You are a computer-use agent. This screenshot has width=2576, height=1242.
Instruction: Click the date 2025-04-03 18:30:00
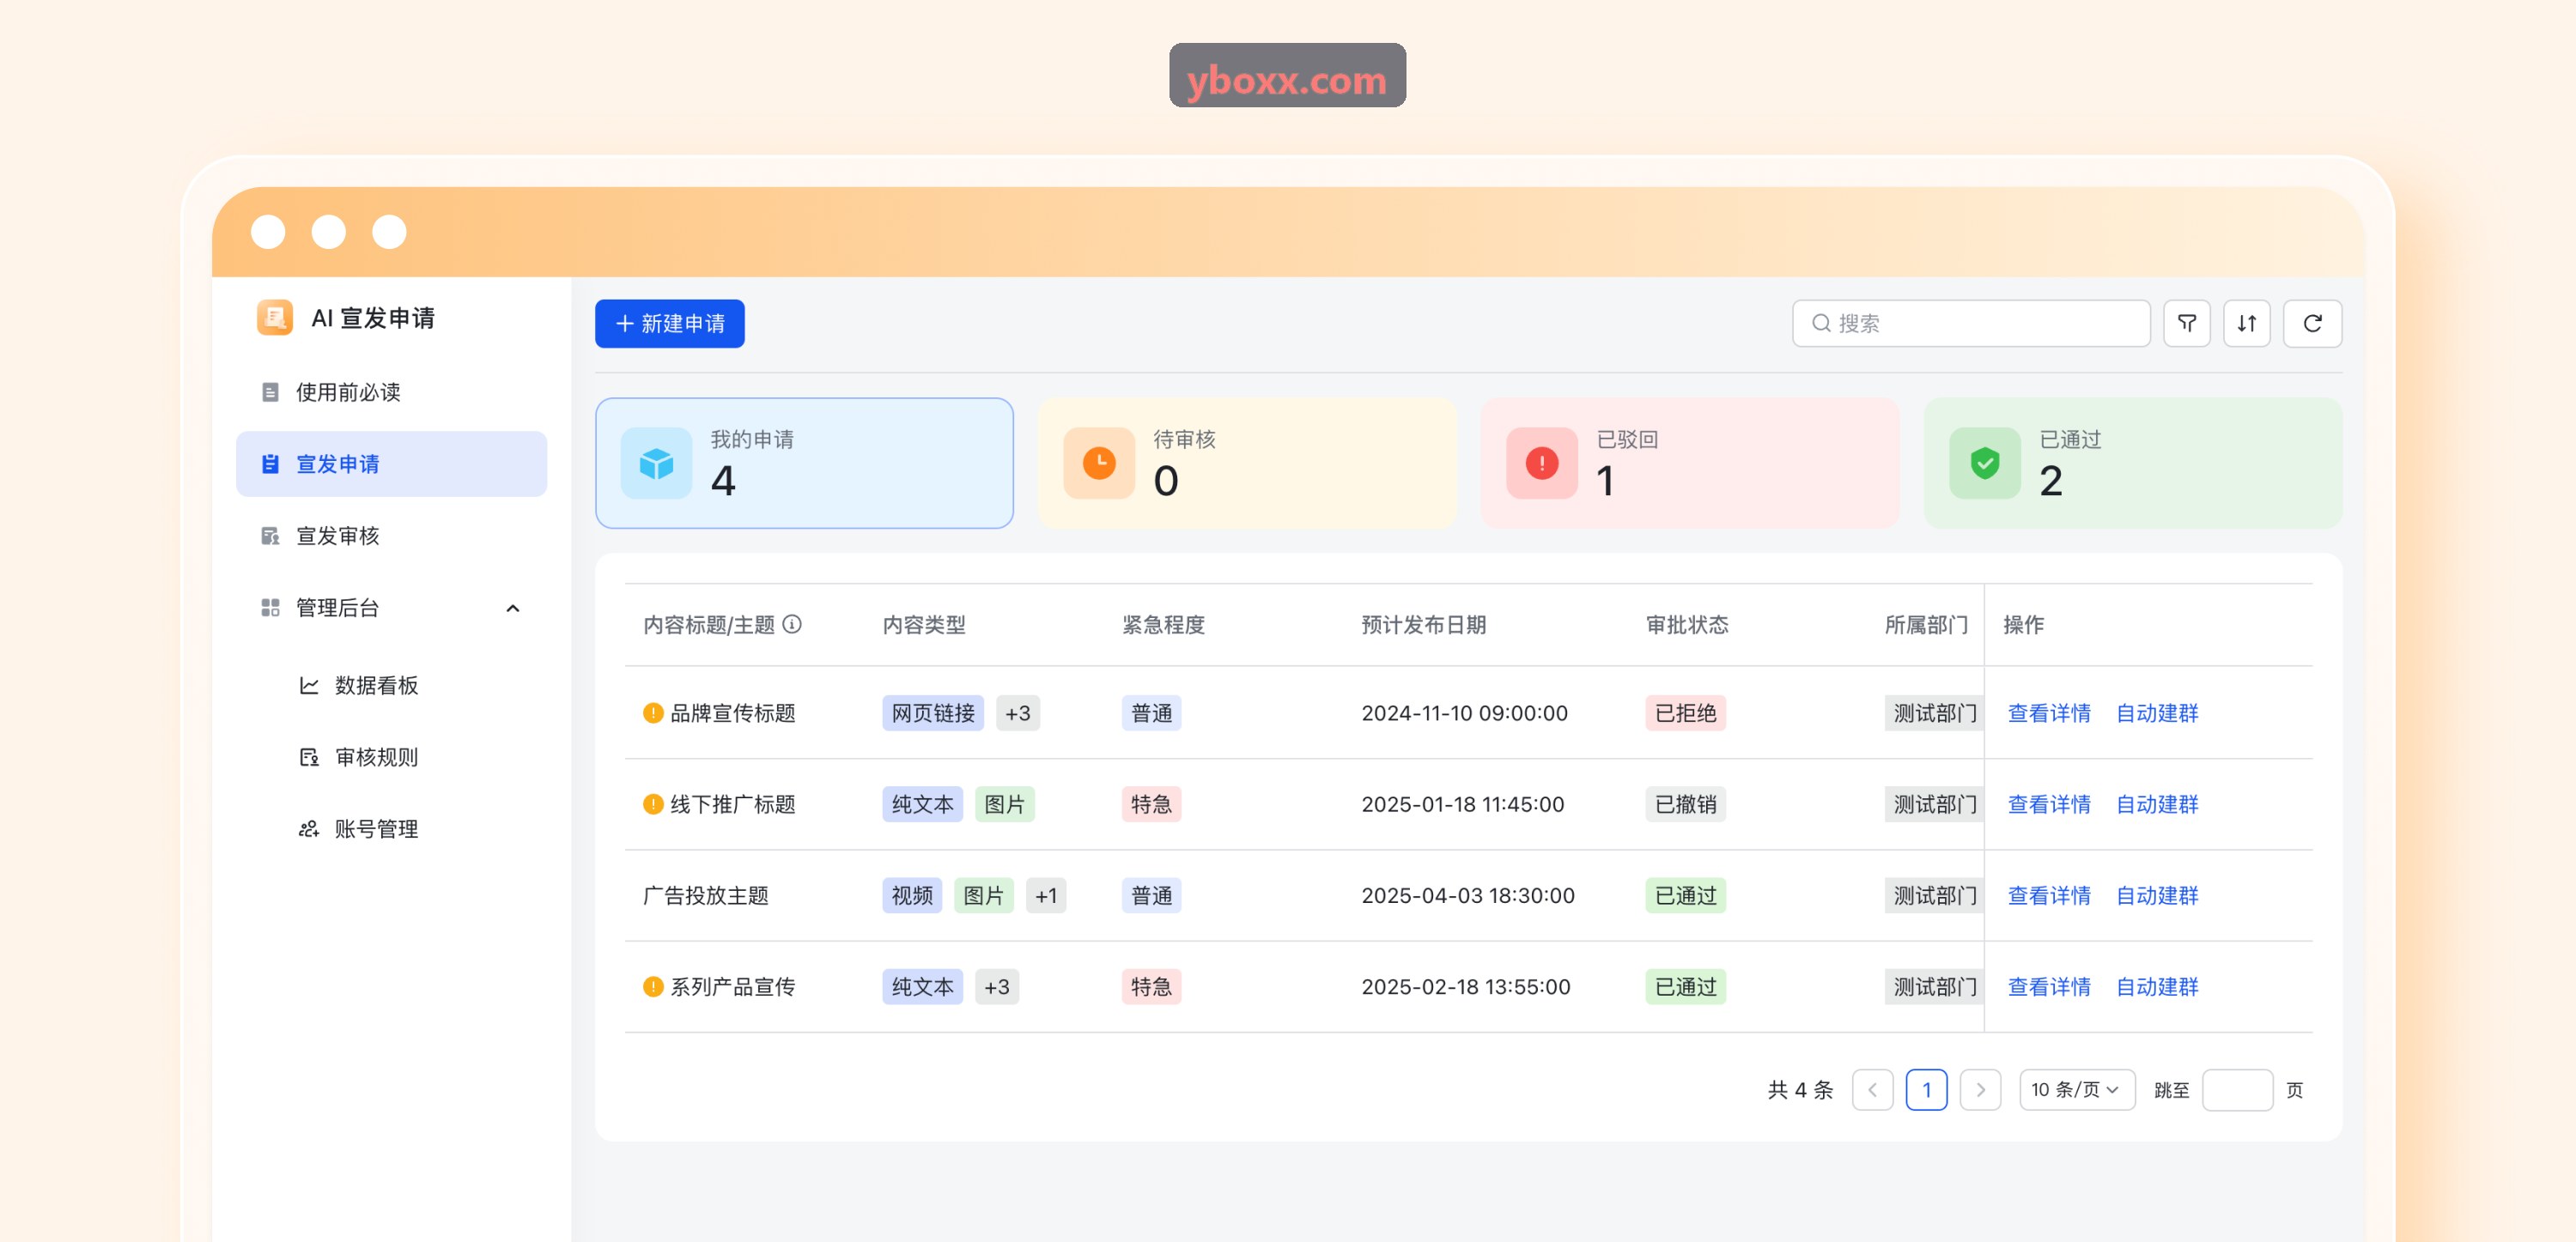1467,895
